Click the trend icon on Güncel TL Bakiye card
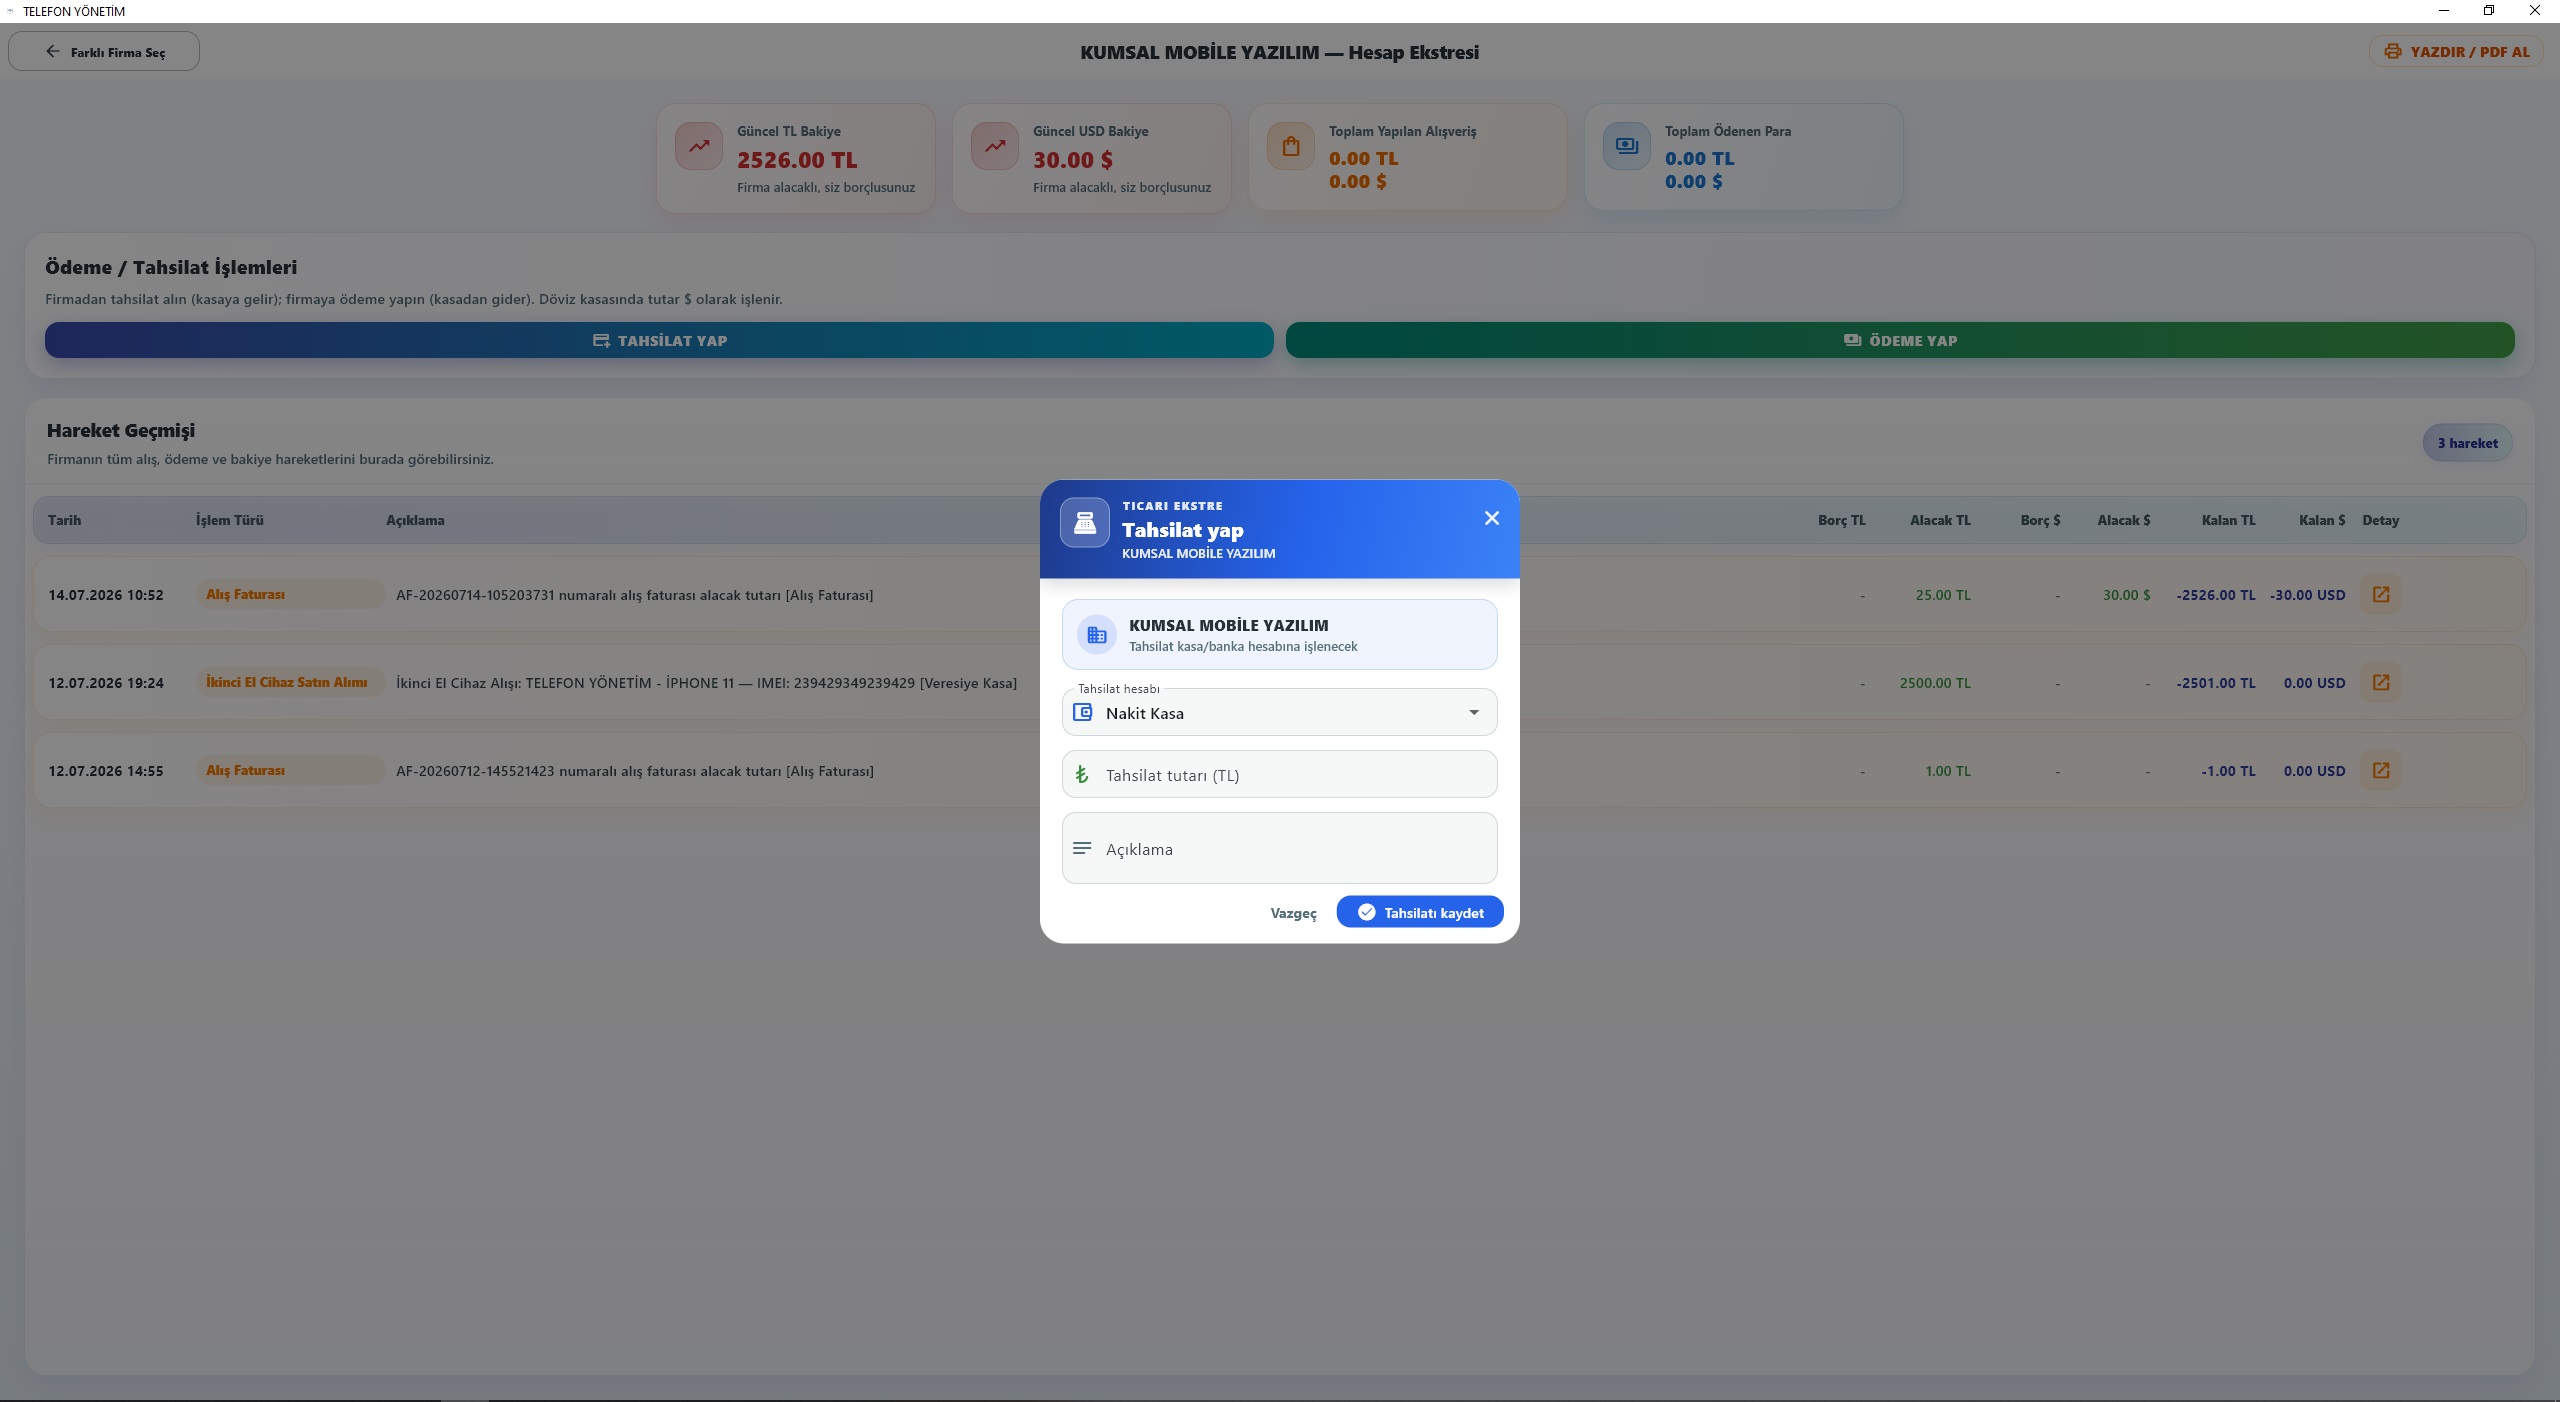The image size is (2560, 1402). click(699, 146)
